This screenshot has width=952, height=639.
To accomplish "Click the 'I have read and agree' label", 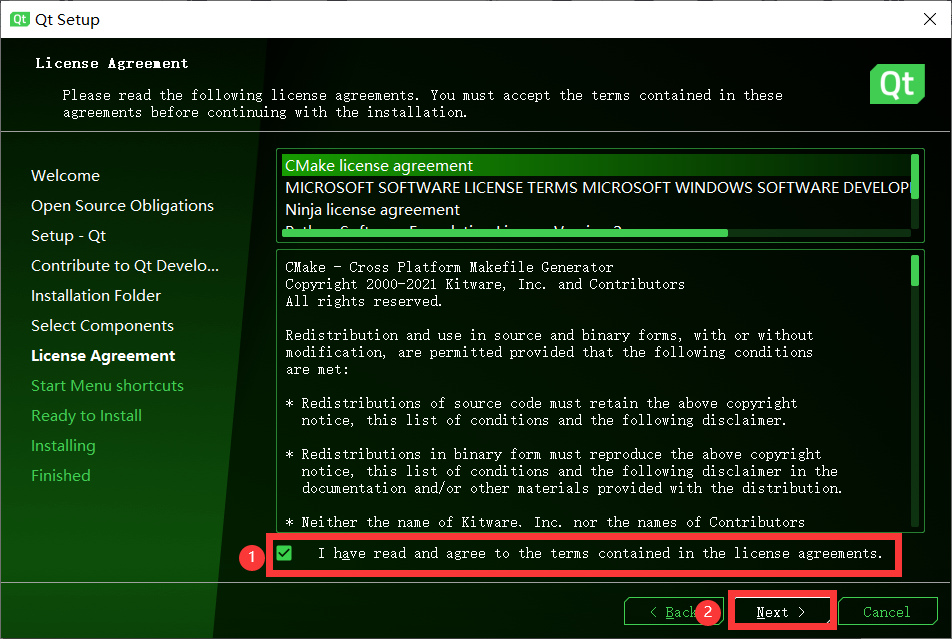I will tap(600, 553).
